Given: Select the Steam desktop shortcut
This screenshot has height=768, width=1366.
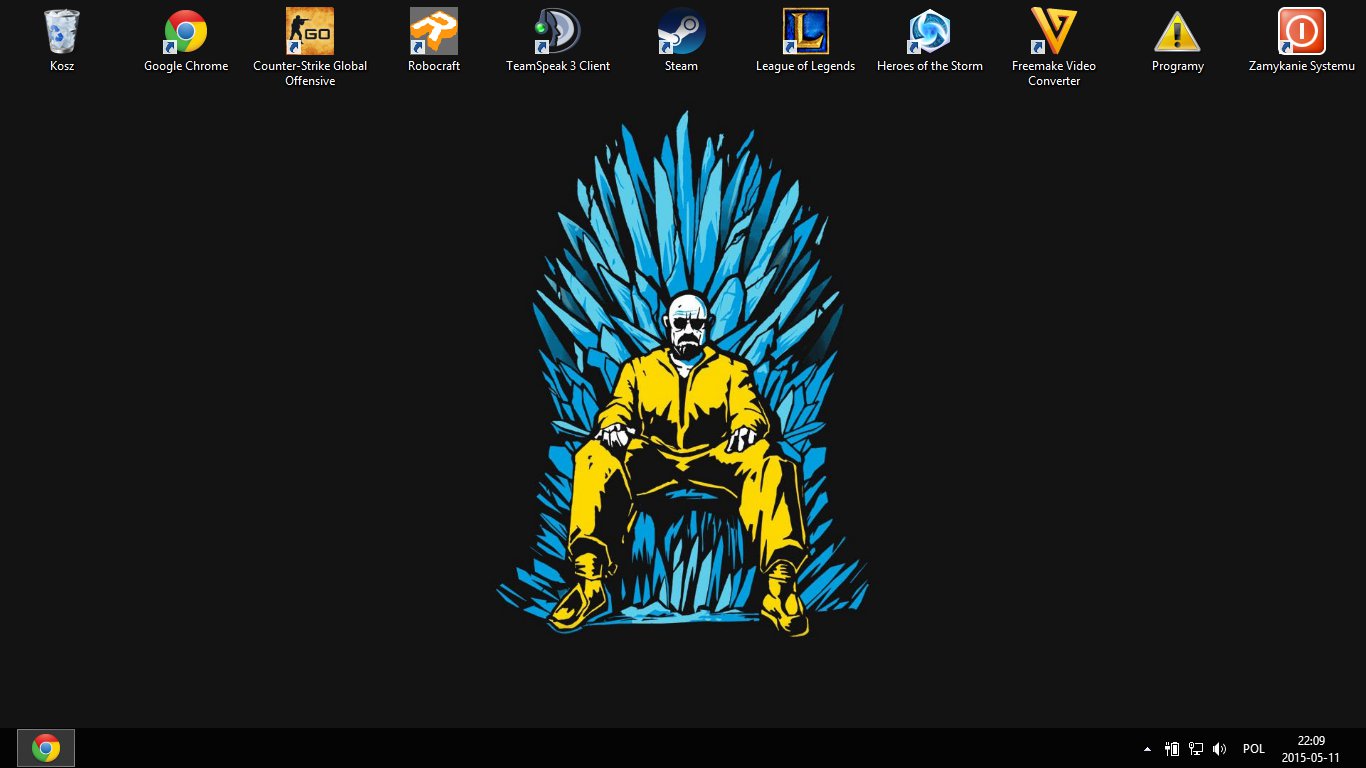Looking at the screenshot, I should [682, 32].
